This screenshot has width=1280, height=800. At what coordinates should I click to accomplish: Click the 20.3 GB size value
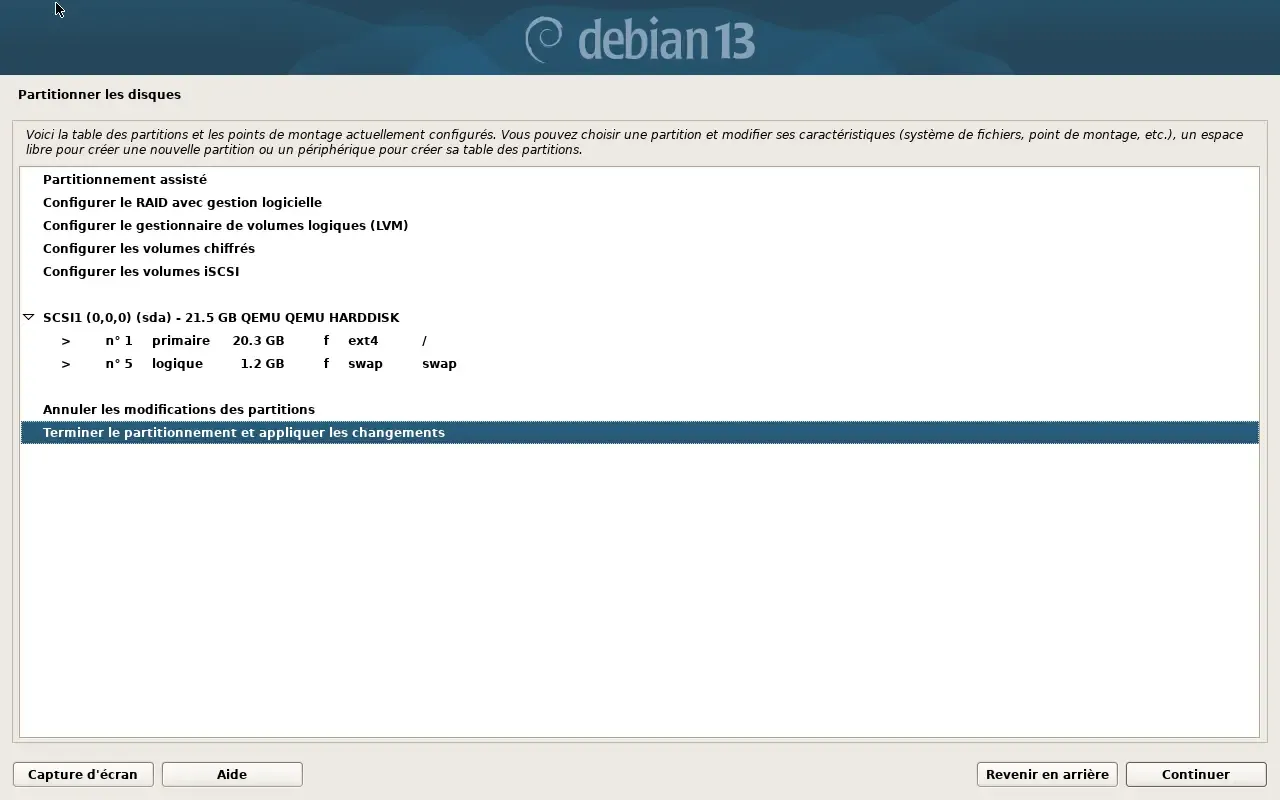click(x=258, y=341)
